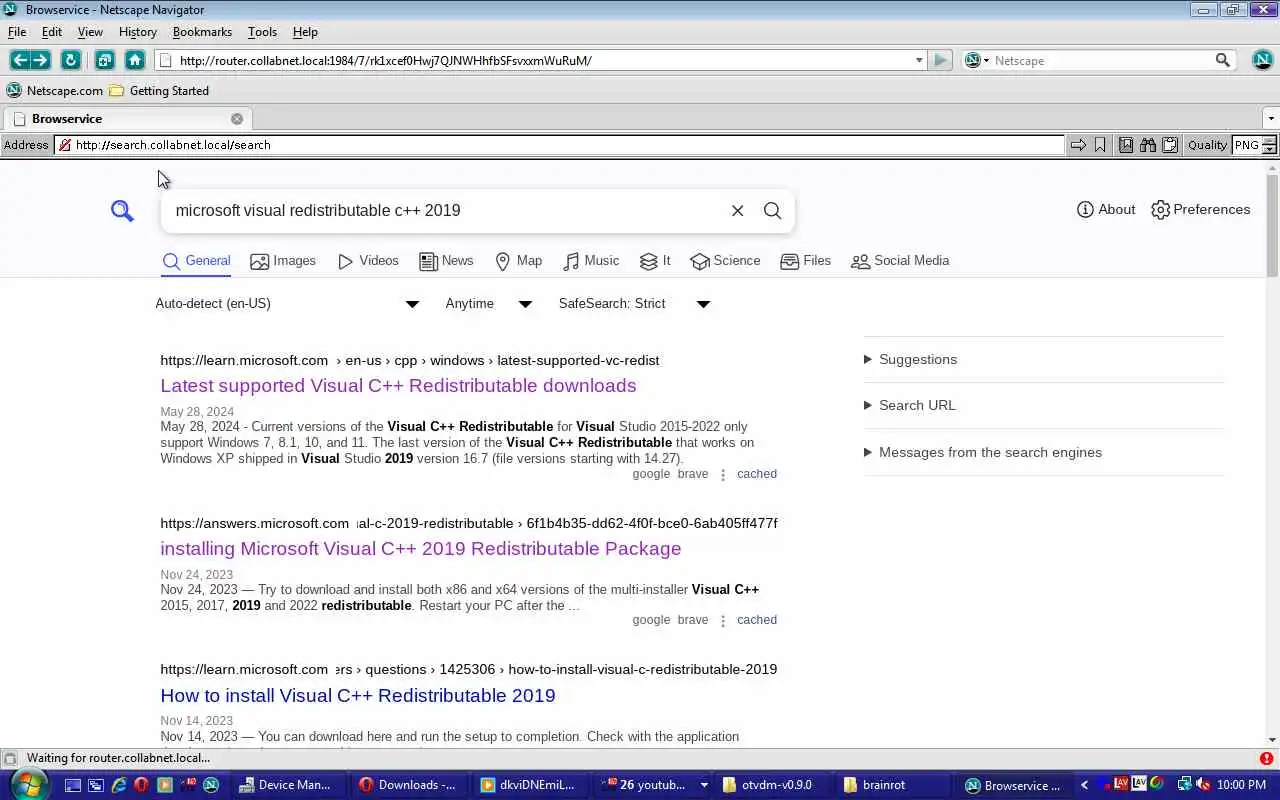Open the File menu
Viewport: 1280px width, 800px height.
click(17, 32)
